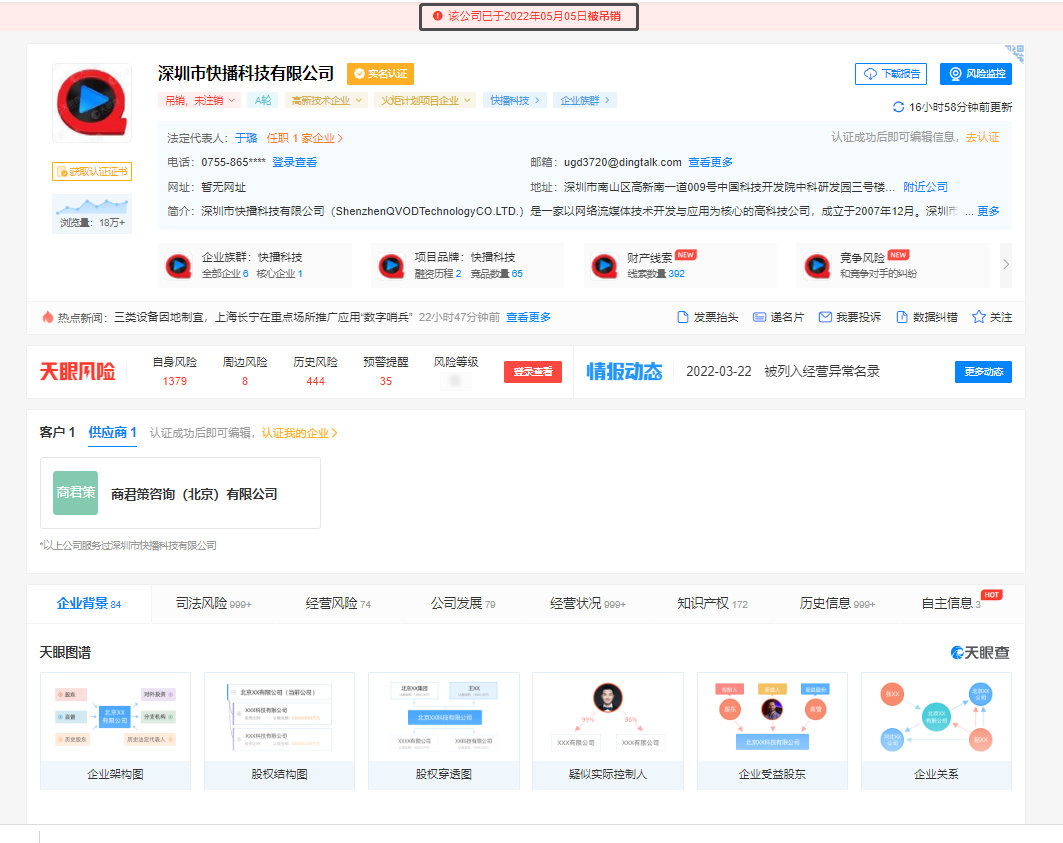Switch to 客户 1 tab

(57, 432)
